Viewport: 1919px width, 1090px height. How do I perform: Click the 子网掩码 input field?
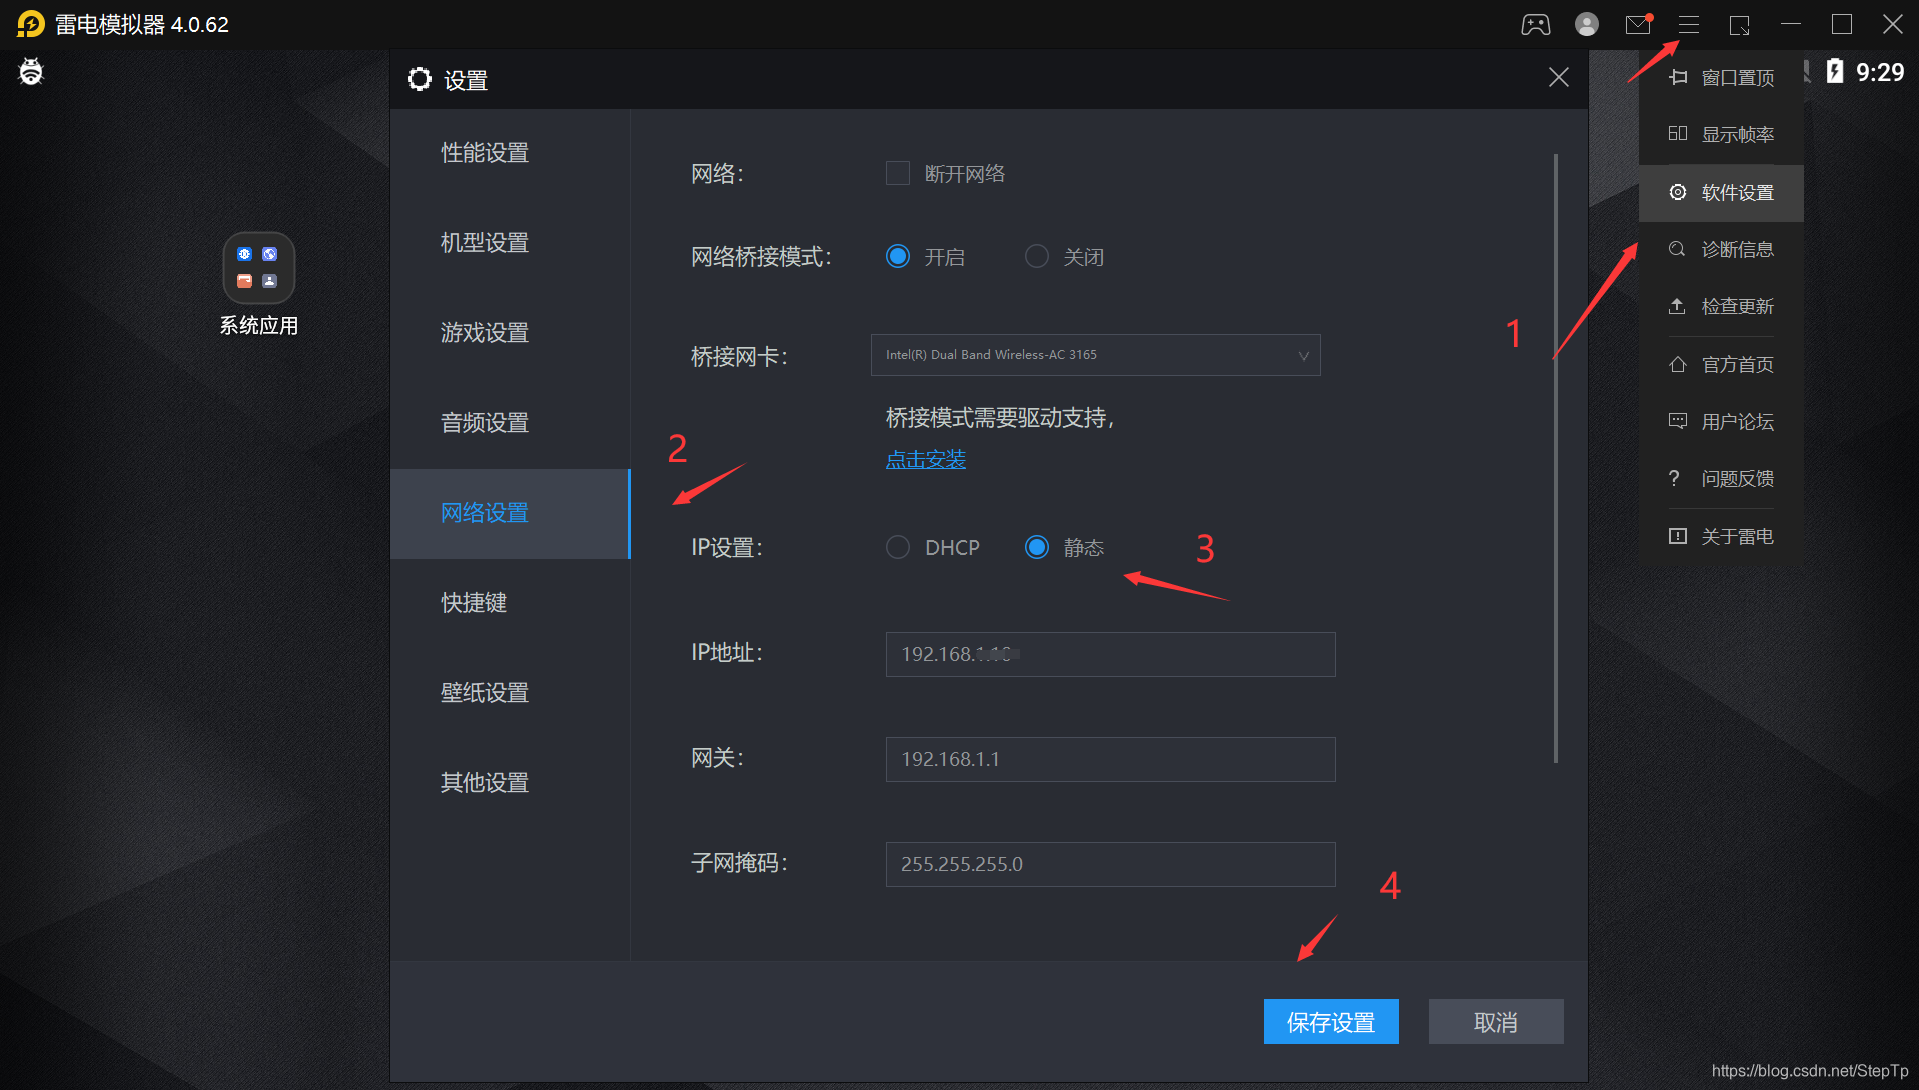tap(1110, 864)
